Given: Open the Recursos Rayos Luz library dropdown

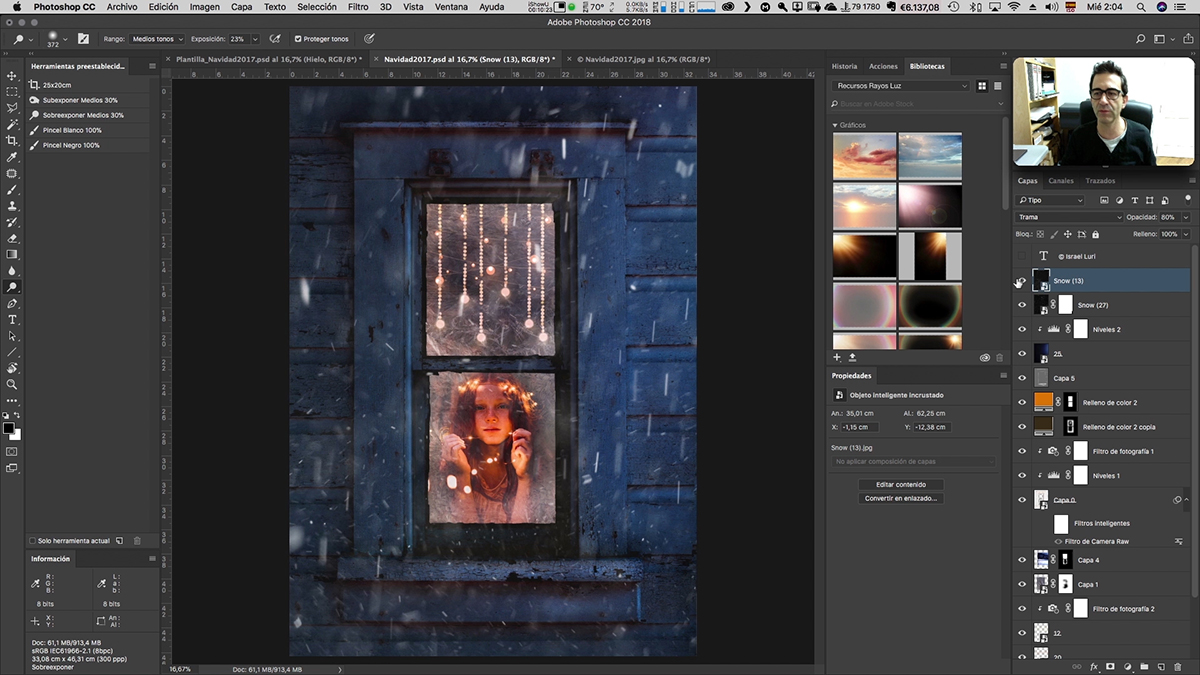Looking at the screenshot, I should (x=902, y=86).
